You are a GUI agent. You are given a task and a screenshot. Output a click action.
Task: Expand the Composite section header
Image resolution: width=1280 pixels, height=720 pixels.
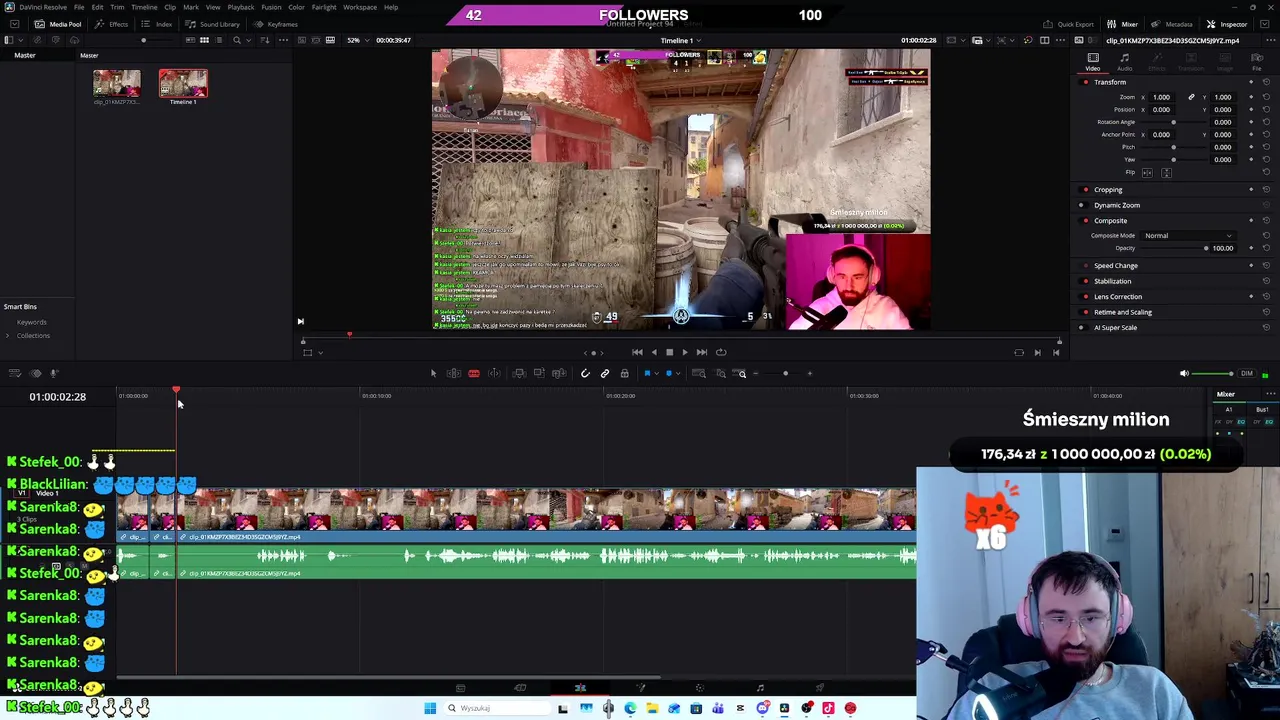(1110, 220)
